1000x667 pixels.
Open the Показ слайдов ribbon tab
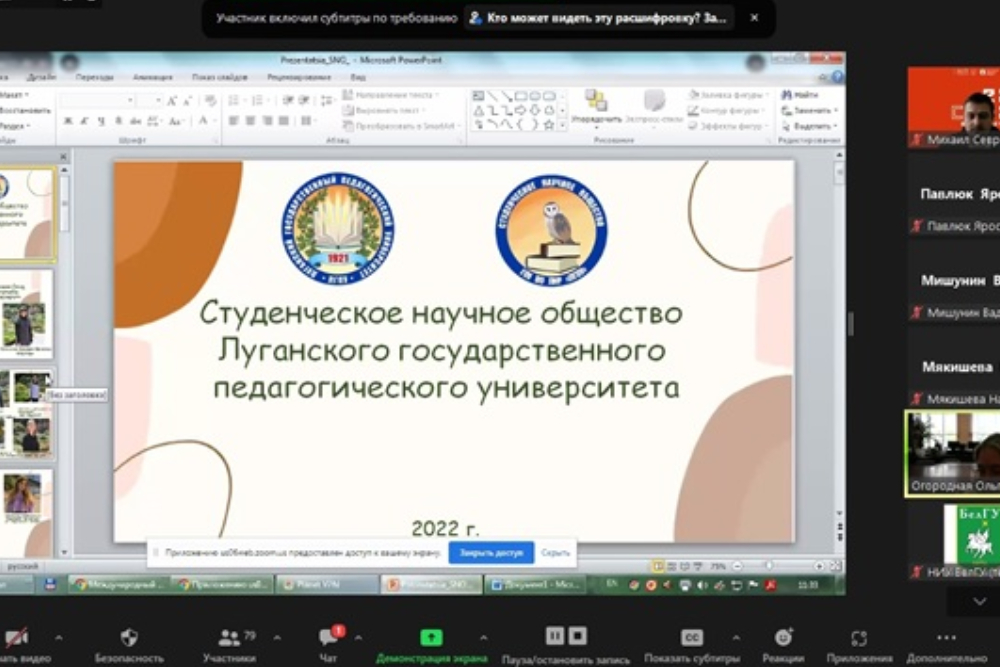click(218, 77)
